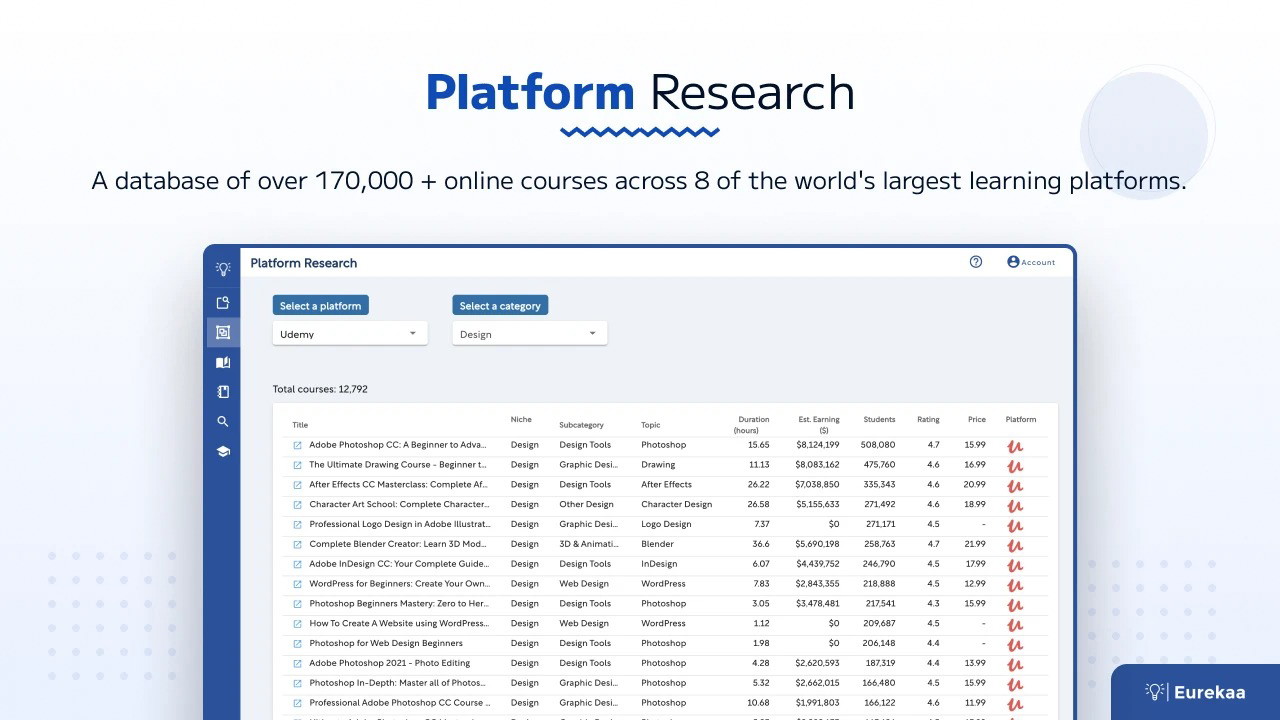This screenshot has width=1280, height=720.
Task: Open external link icon for Adobe Photoshop CC course
Action: click(x=297, y=445)
